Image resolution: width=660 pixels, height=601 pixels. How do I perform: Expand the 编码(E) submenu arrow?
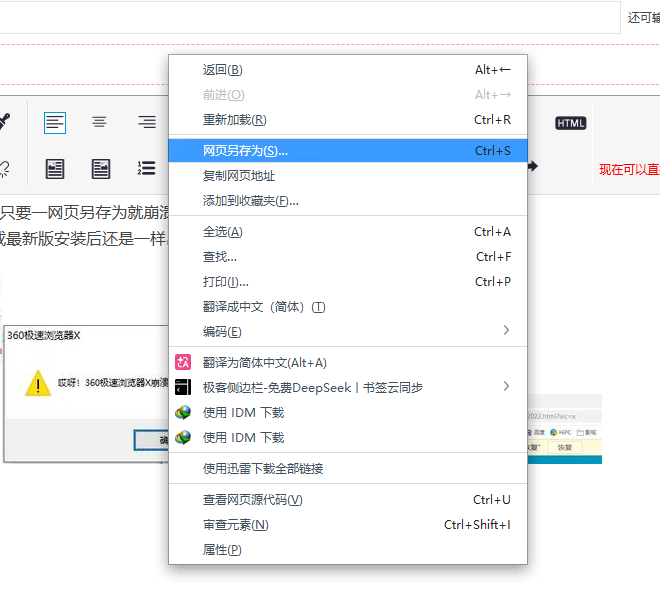click(x=506, y=330)
